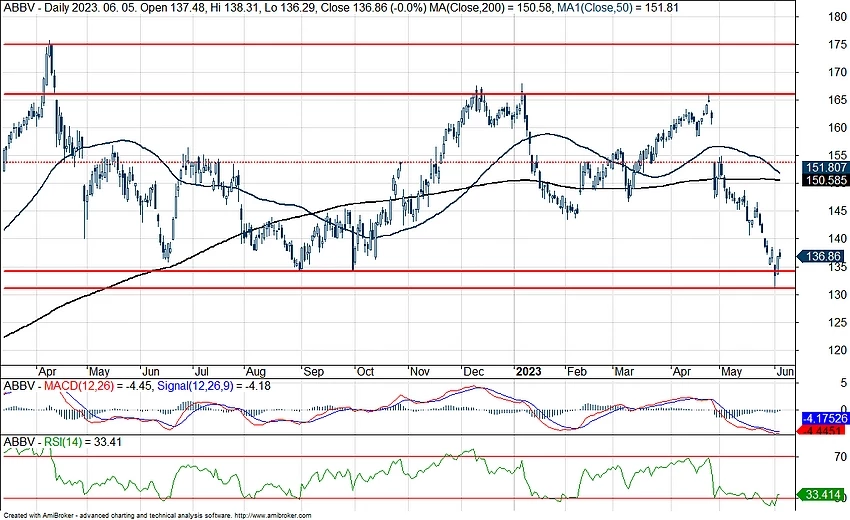Click the 136.86 last price marker
Image resolution: width=850 pixels, height=520 pixels.
[822, 256]
